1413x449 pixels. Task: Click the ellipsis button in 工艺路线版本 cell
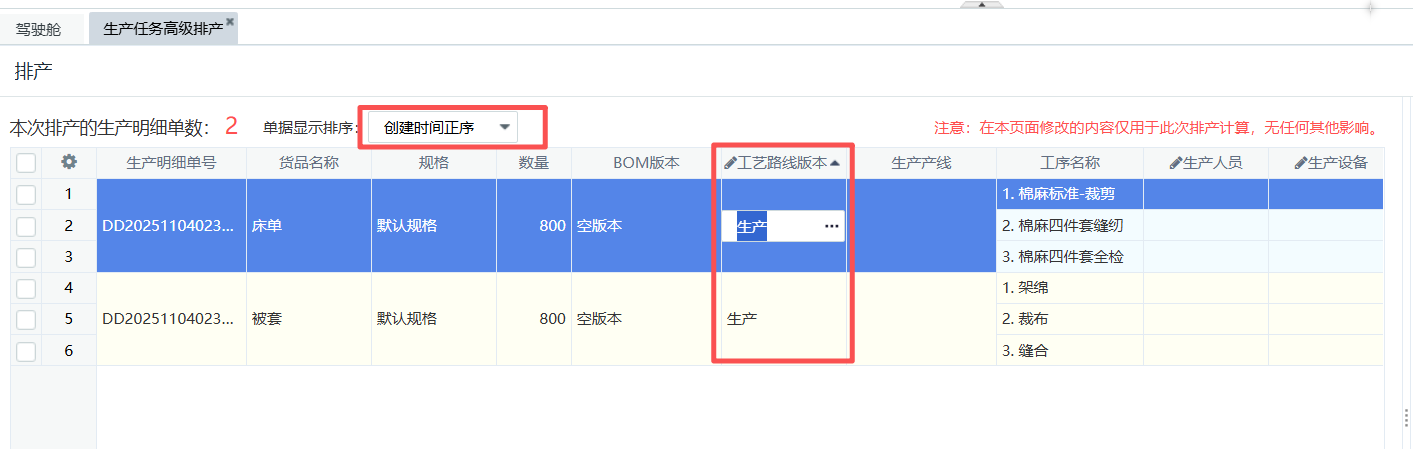coord(832,226)
